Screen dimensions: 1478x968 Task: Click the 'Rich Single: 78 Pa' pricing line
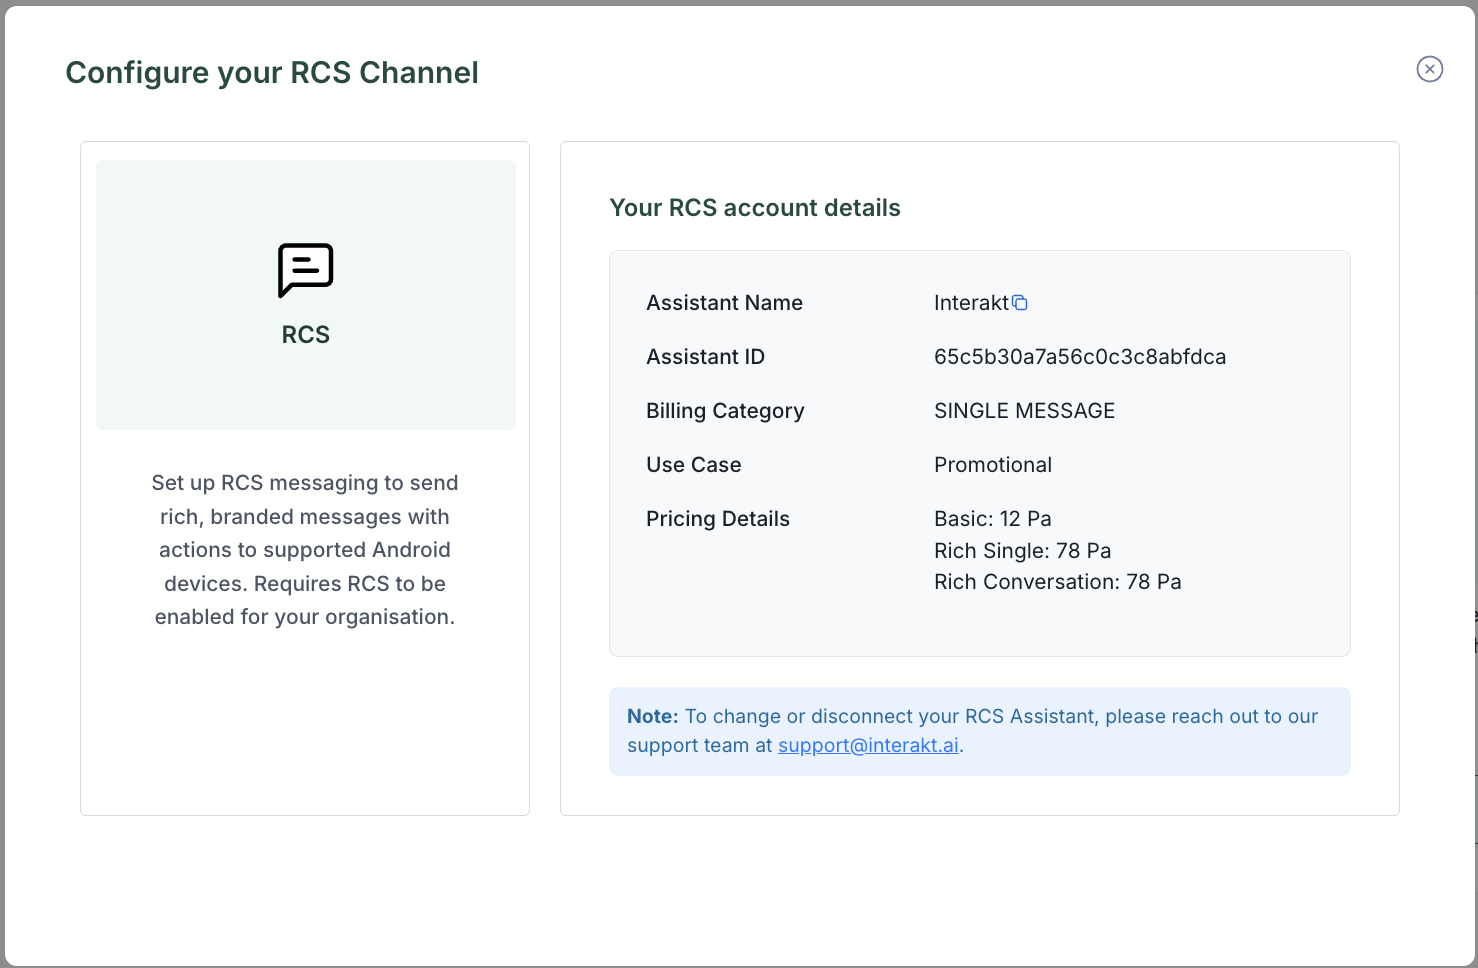(1022, 551)
